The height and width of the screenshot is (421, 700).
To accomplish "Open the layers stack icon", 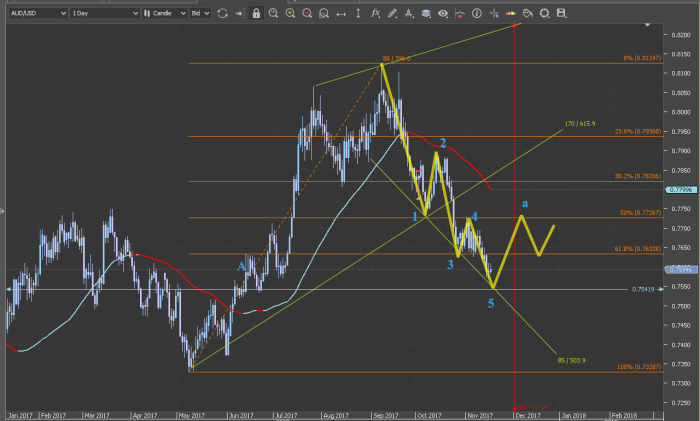I will pos(426,14).
